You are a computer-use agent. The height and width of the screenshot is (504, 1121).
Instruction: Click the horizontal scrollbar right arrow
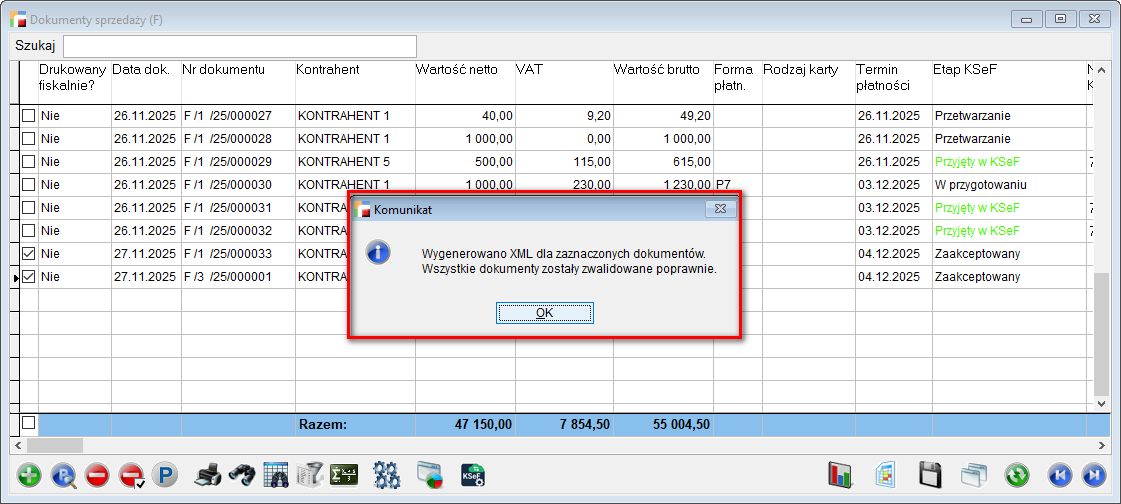(1103, 445)
